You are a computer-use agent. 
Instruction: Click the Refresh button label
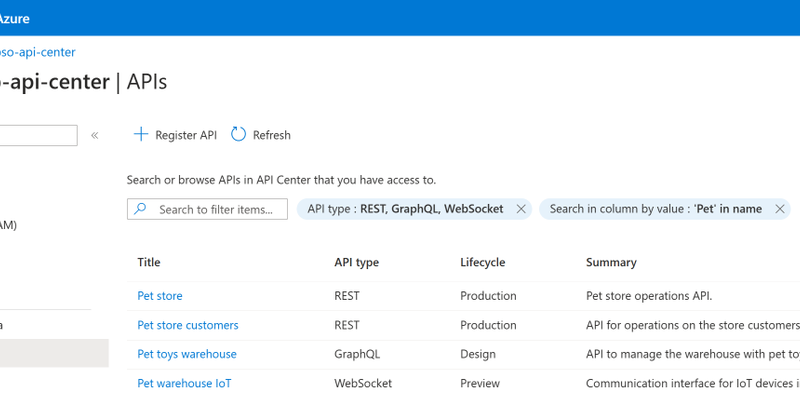tap(271, 135)
